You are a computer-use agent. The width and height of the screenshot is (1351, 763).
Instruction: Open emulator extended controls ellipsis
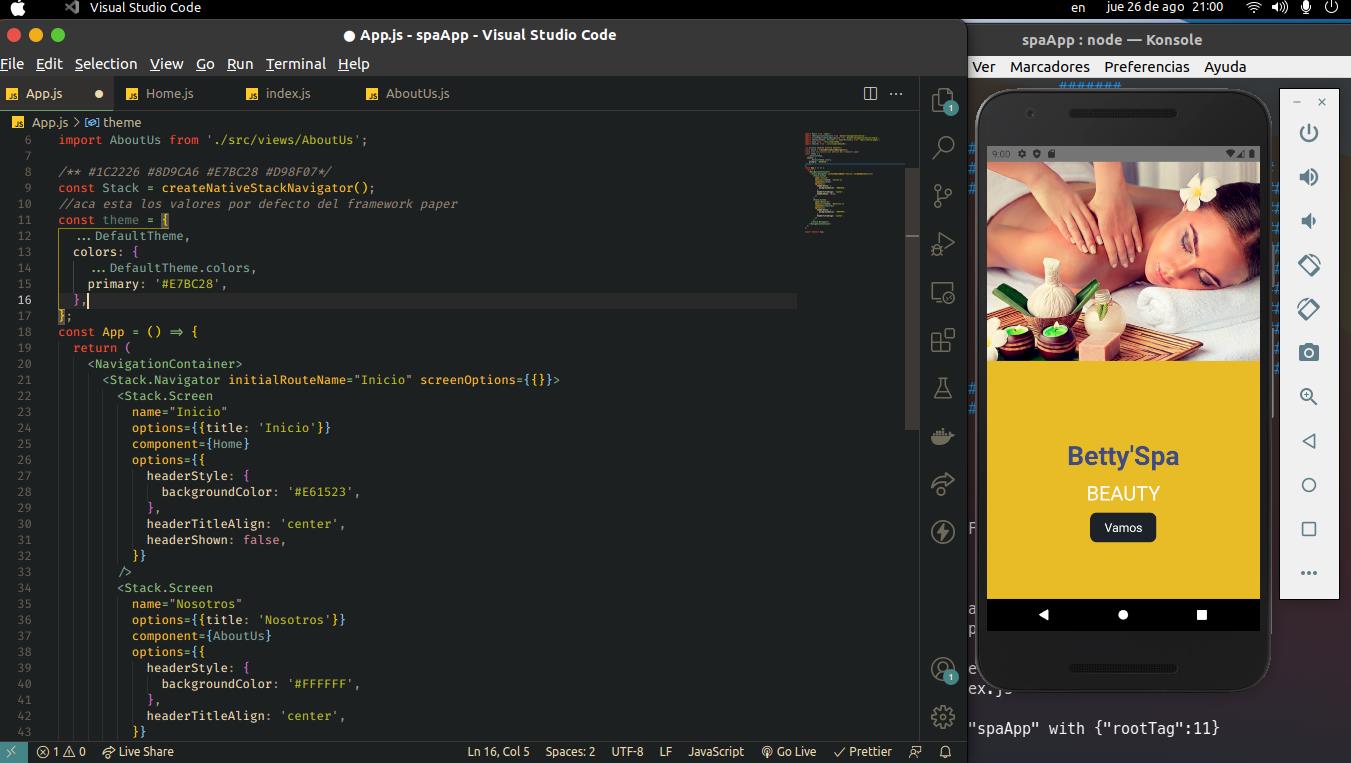coord(1308,573)
